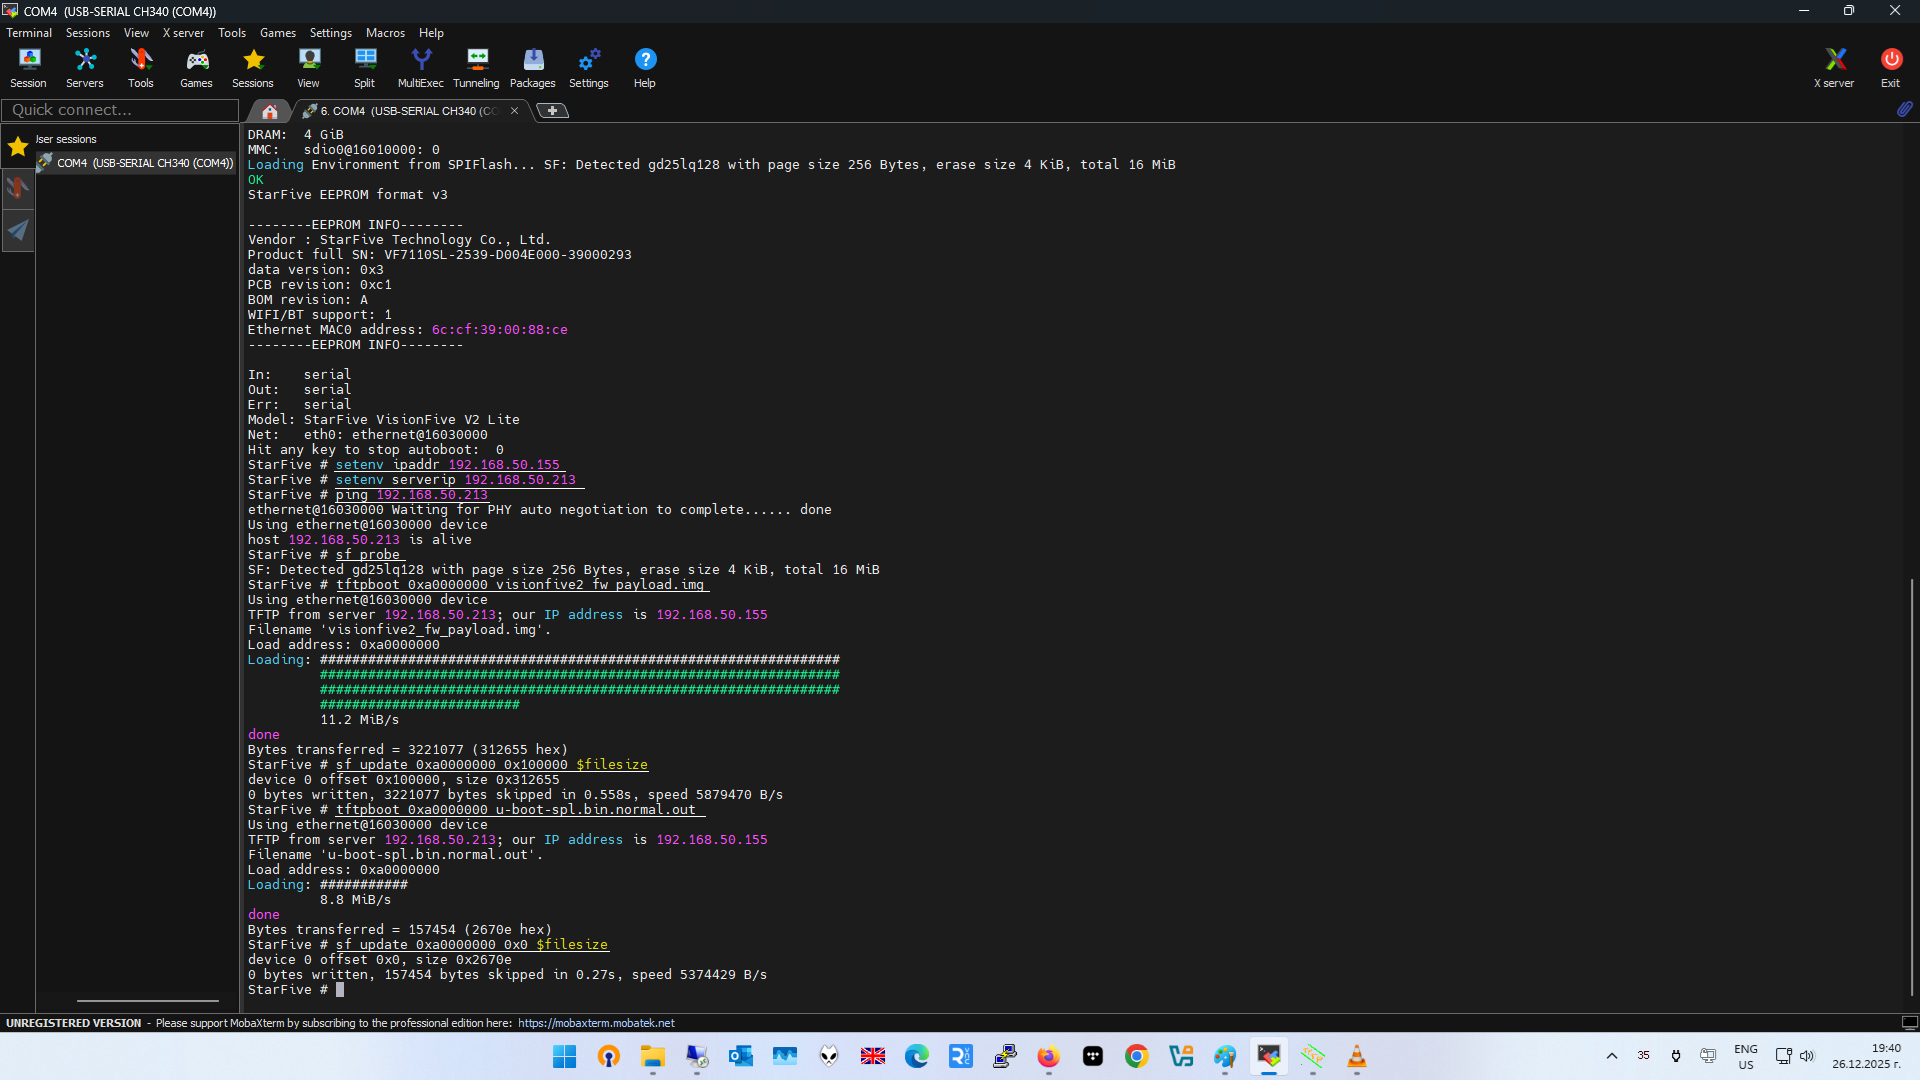This screenshot has width=1920, height=1080.
Task: Click the paperclip attach icon
Action: point(1904,109)
